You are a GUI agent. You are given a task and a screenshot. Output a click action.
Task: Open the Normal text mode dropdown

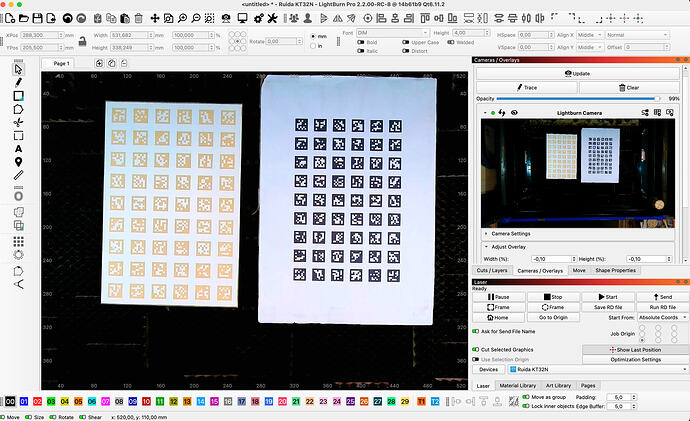[x=637, y=35]
